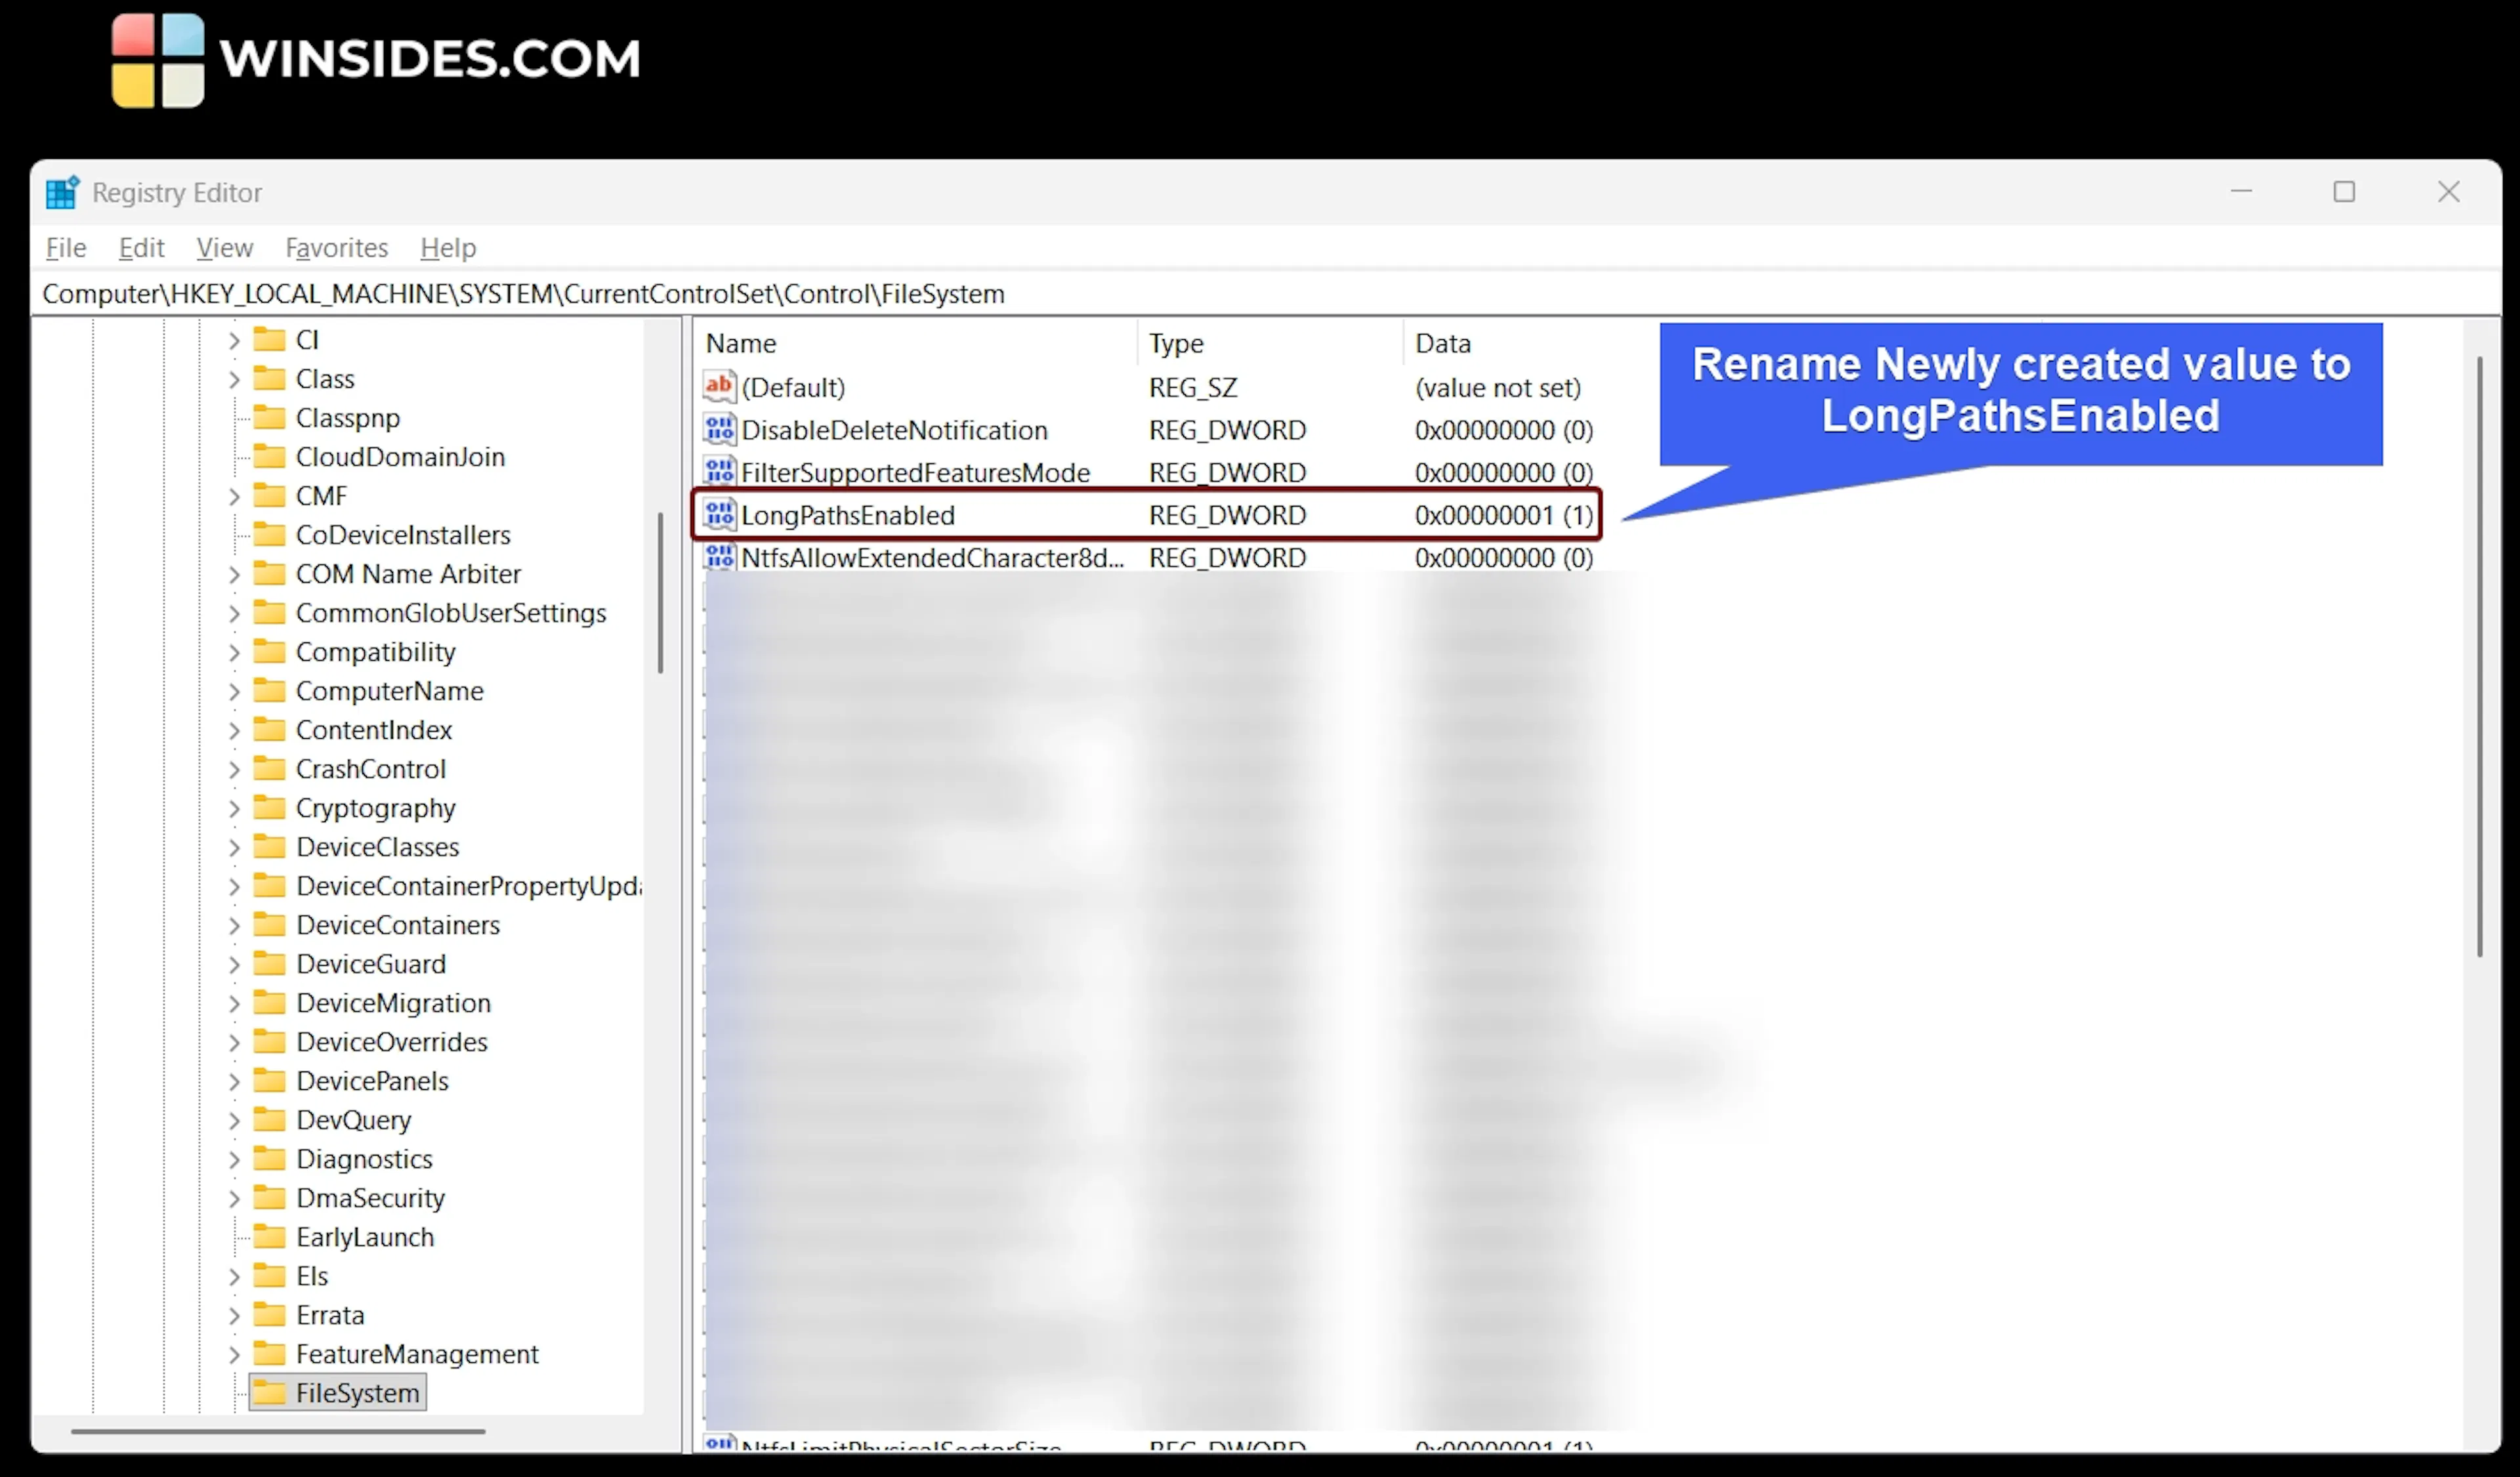Open the View menu
This screenshot has width=2520, height=1477.
[224, 248]
